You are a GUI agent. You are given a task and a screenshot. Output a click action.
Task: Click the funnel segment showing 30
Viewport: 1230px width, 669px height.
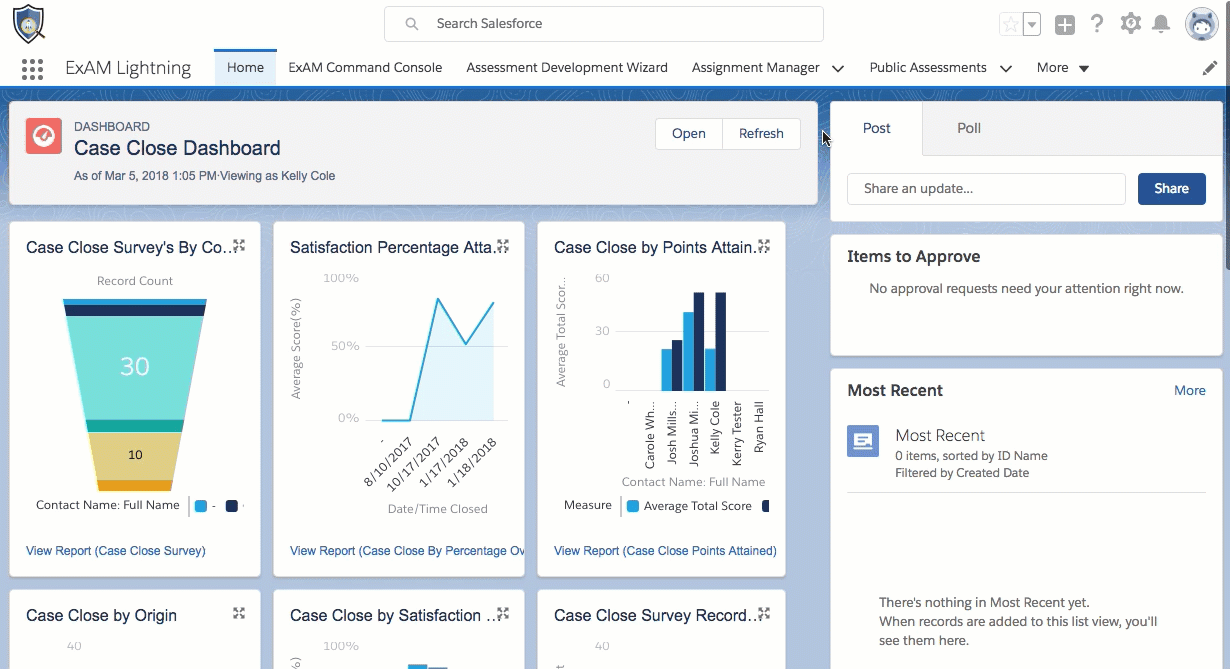pos(134,367)
